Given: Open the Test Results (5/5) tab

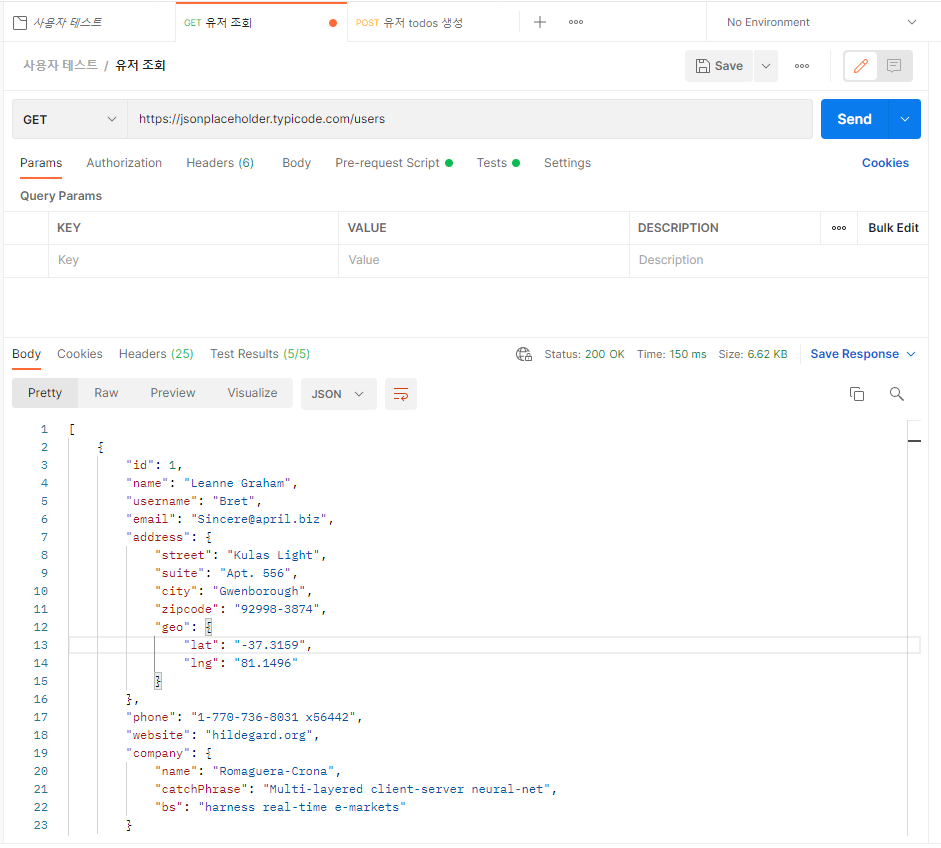Looking at the screenshot, I should 260,354.
